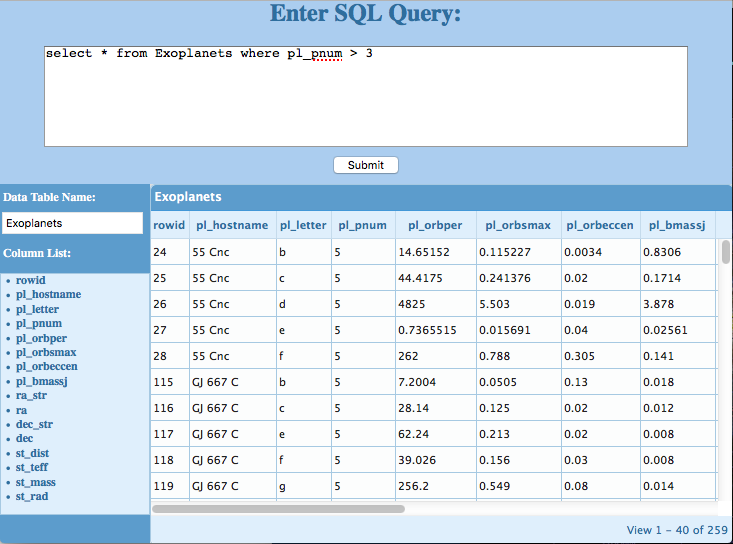Select st_rad in the Column List
The height and width of the screenshot is (544, 733).
pos(32,496)
